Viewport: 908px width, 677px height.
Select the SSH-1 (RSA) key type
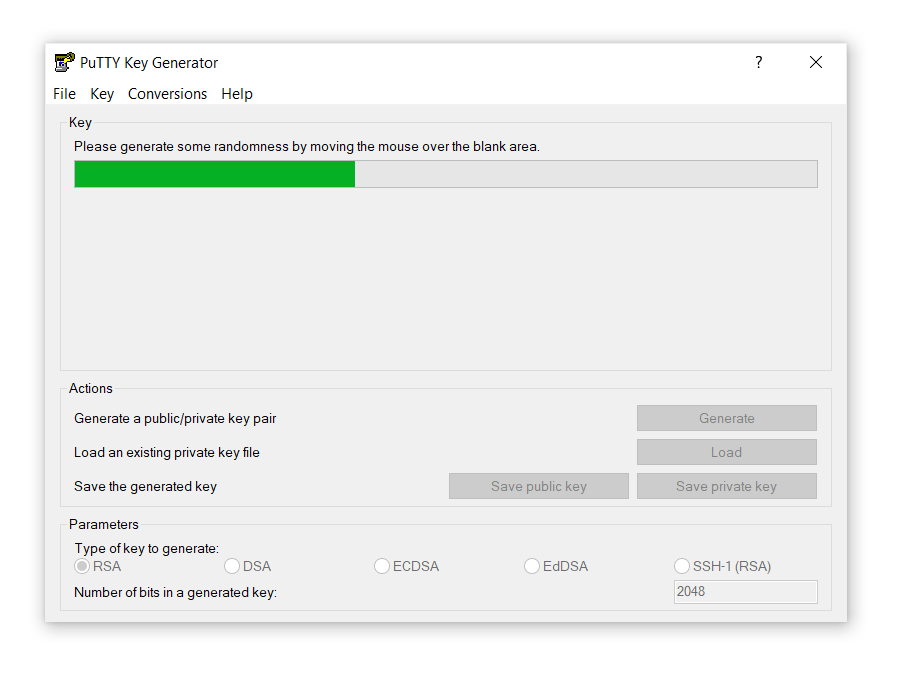coord(723,566)
